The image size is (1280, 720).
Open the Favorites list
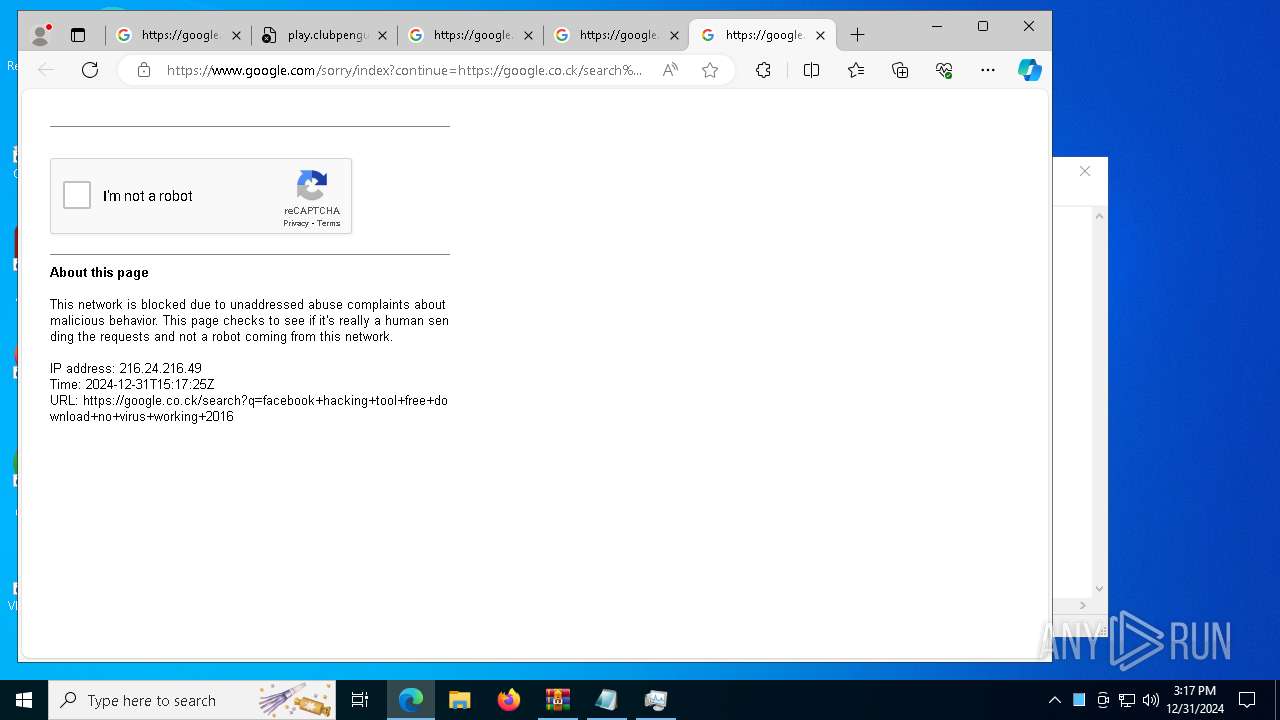(856, 70)
